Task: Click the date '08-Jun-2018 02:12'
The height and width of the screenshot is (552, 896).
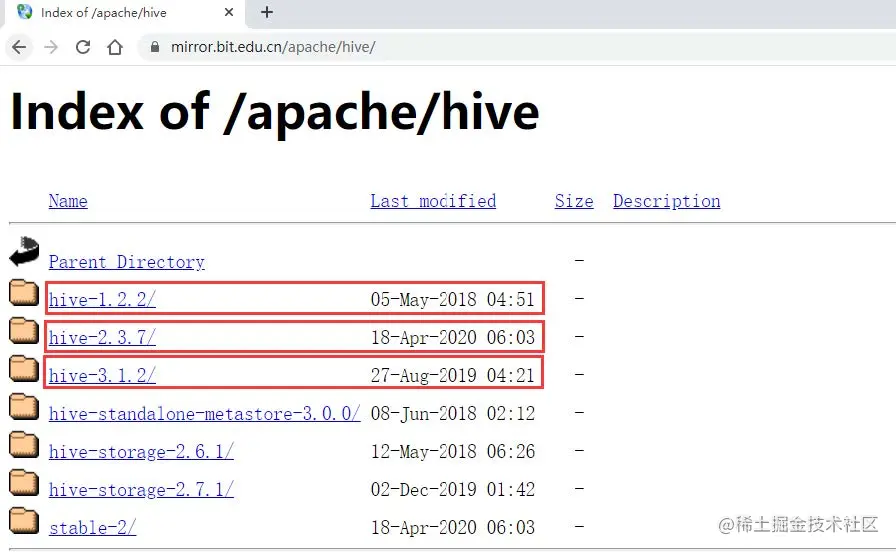Action: point(453,414)
